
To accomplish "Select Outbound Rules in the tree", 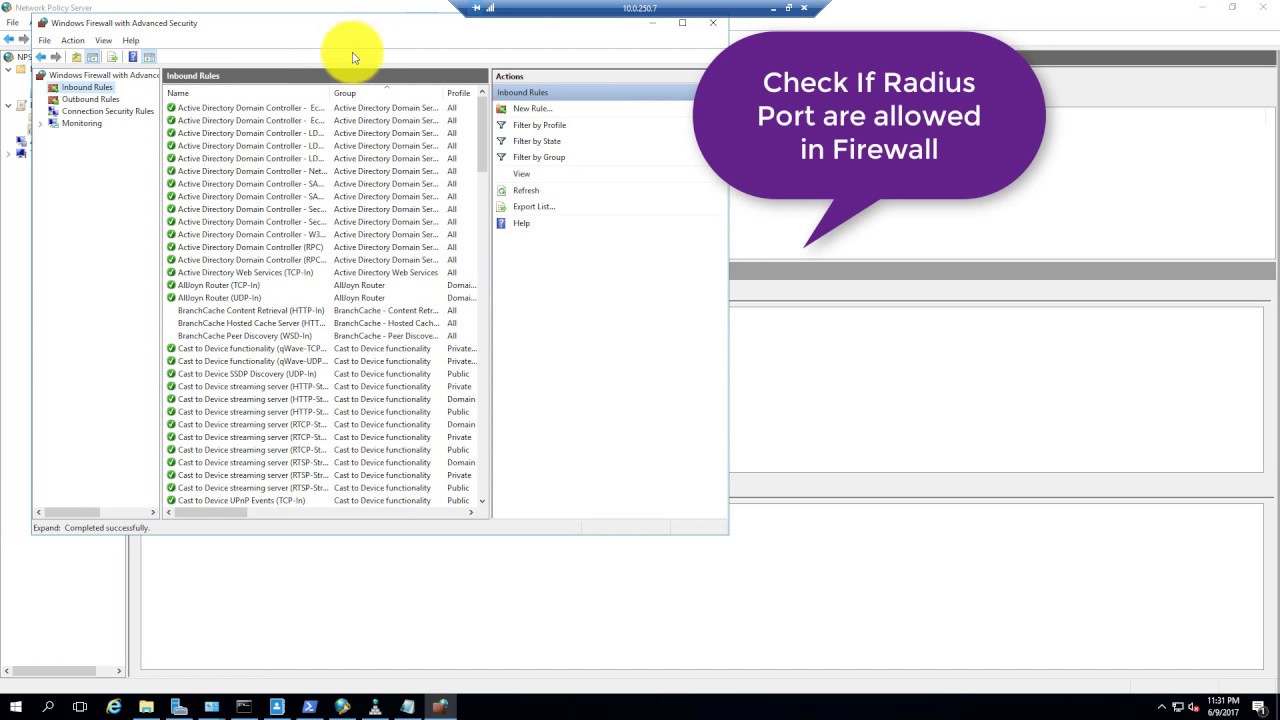I will (90, 99).
